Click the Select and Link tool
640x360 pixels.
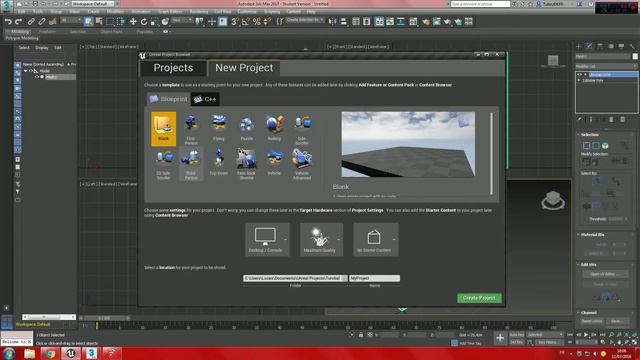tap(31, 22)
